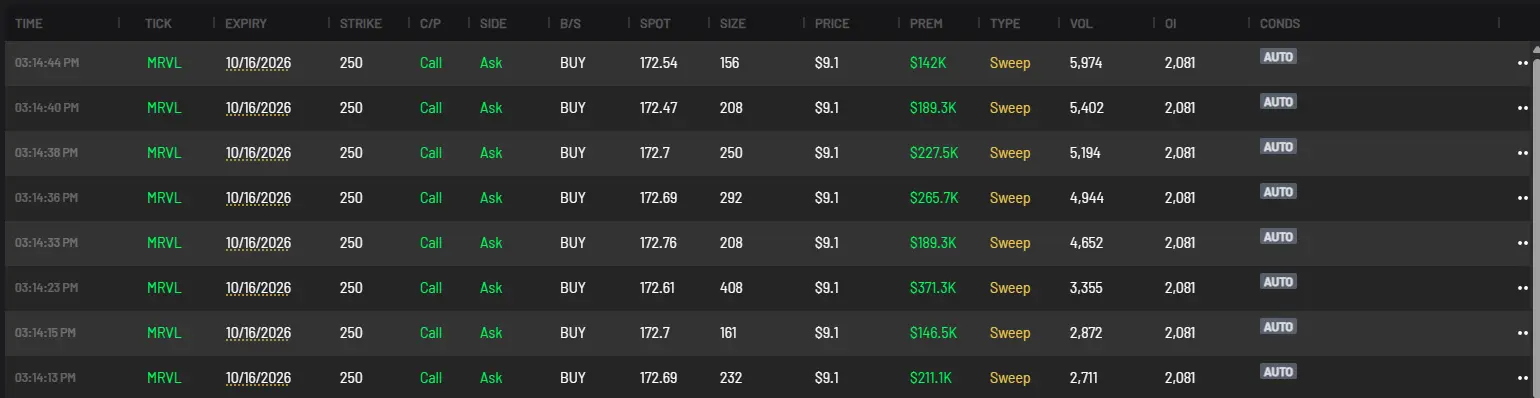Open the more options menu for the 03:14:33 PM row
This screenshot has height=398, width=1540.
pyautogui.click(x=1524, y=243)
